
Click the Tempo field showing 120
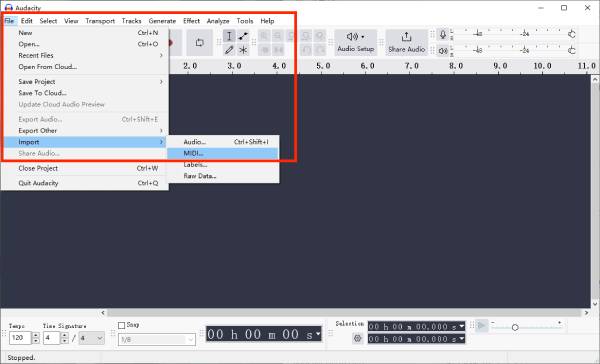click(x=20, y=338)
